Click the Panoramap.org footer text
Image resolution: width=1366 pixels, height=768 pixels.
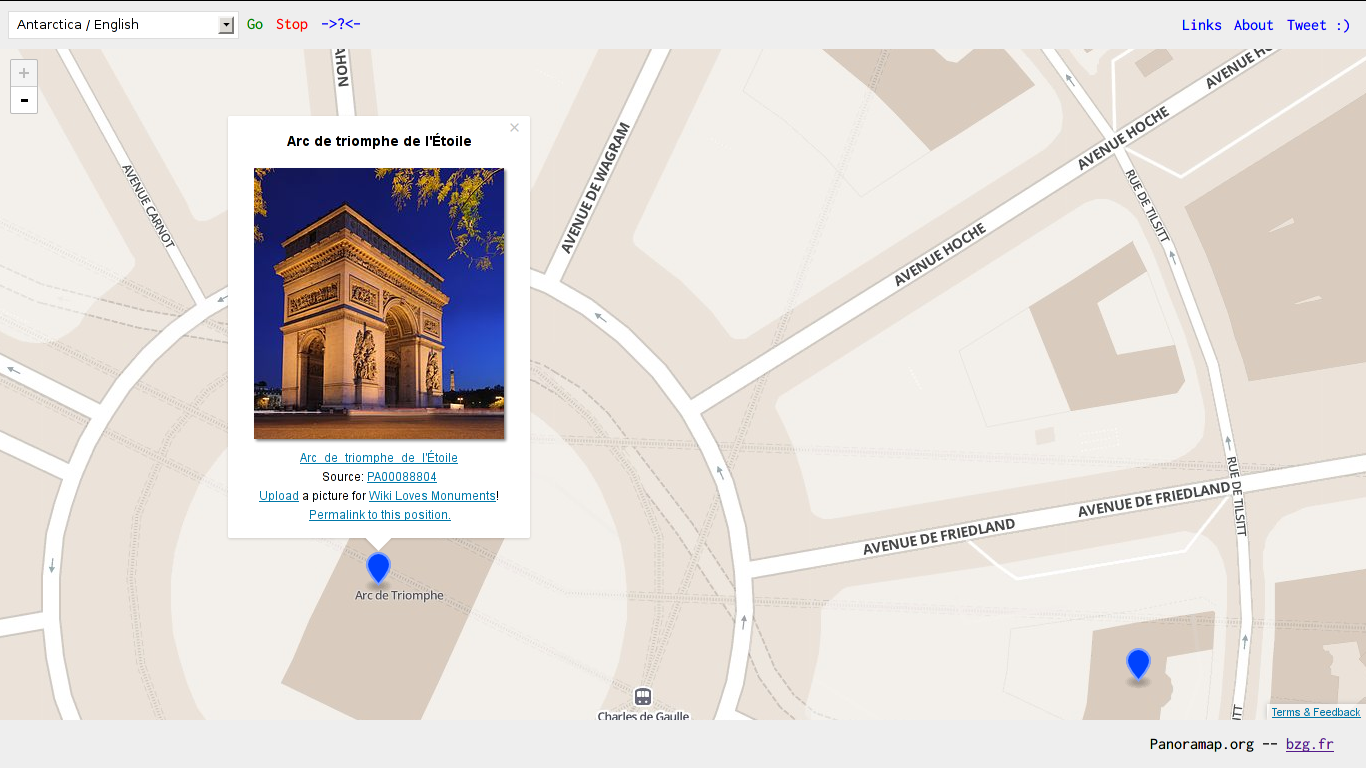(x=1201, y=744)
